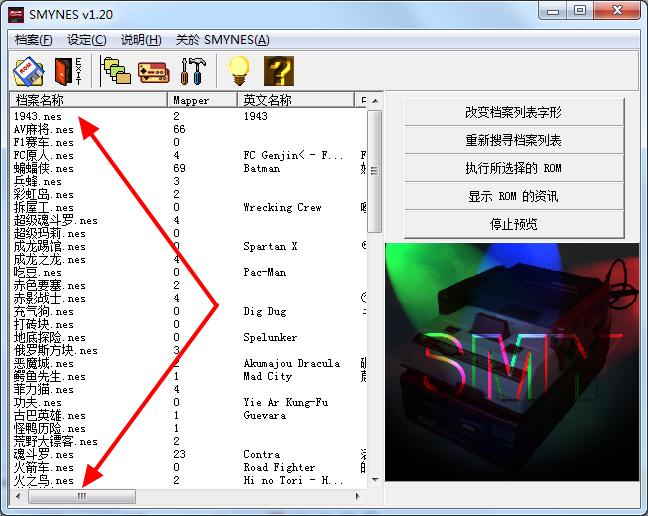Click the 执行所选择的 ROM button
648x516 pixels.
pos(514,168)
